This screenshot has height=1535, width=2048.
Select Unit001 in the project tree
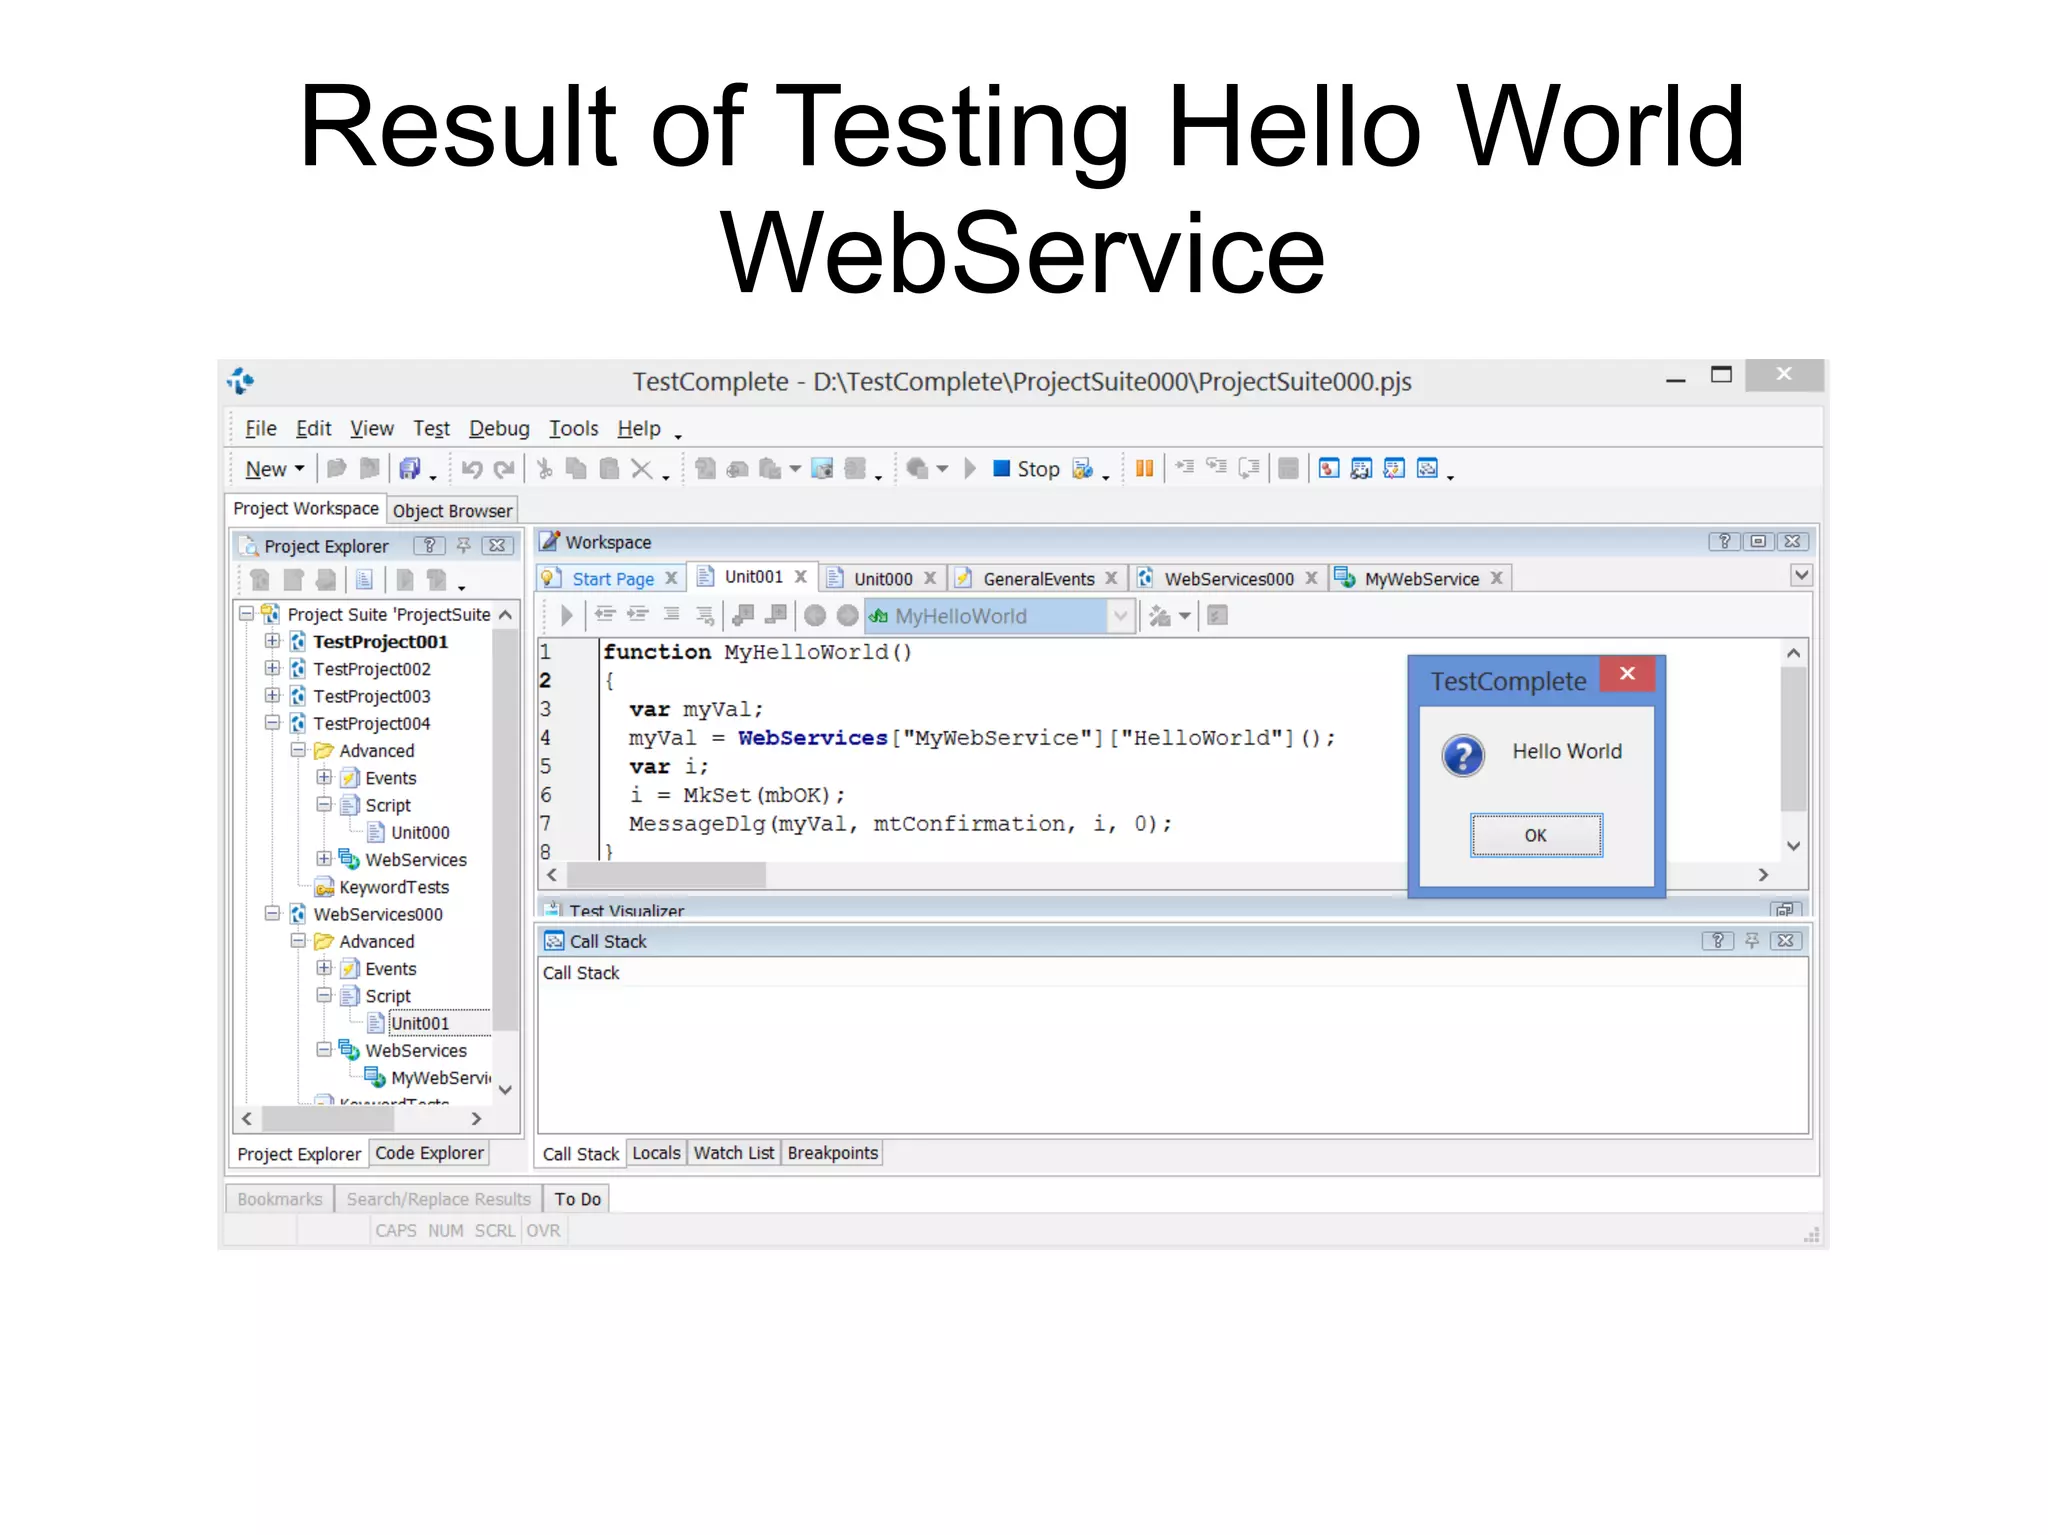pyautogui.click(x=420, y=1023)
